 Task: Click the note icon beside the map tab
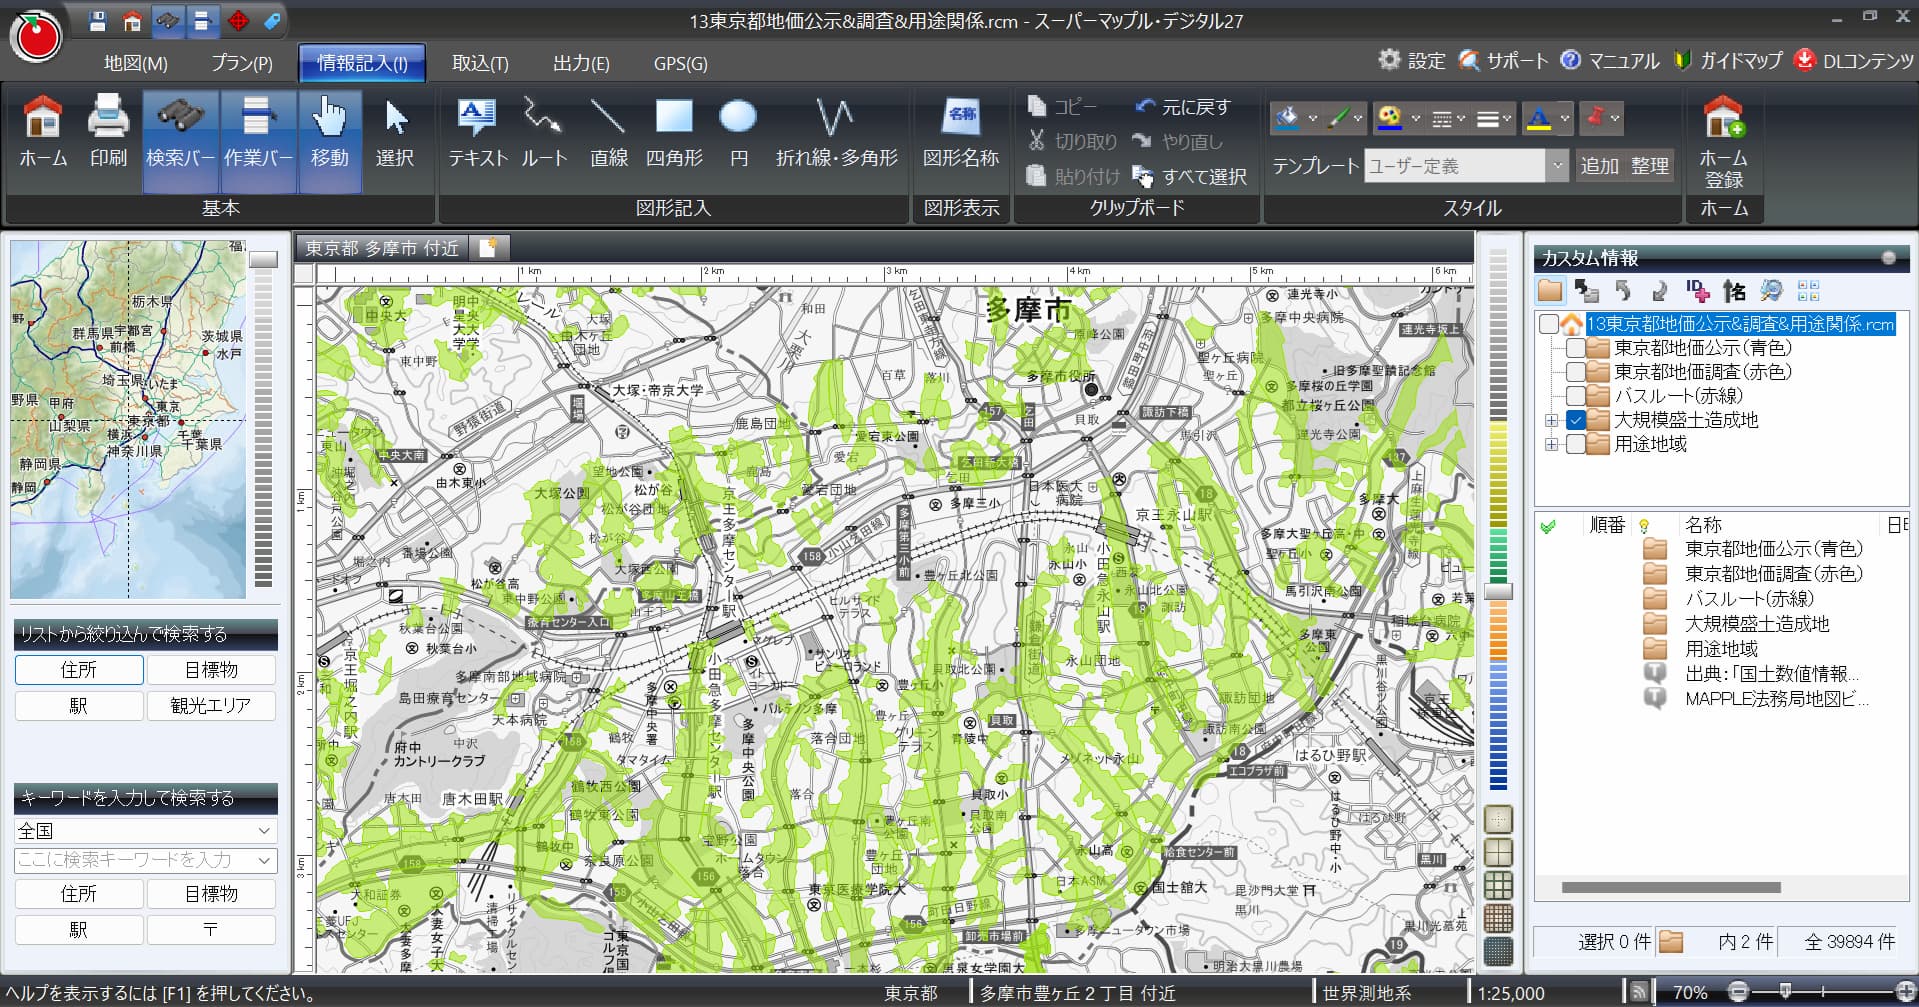pos(488,248)
